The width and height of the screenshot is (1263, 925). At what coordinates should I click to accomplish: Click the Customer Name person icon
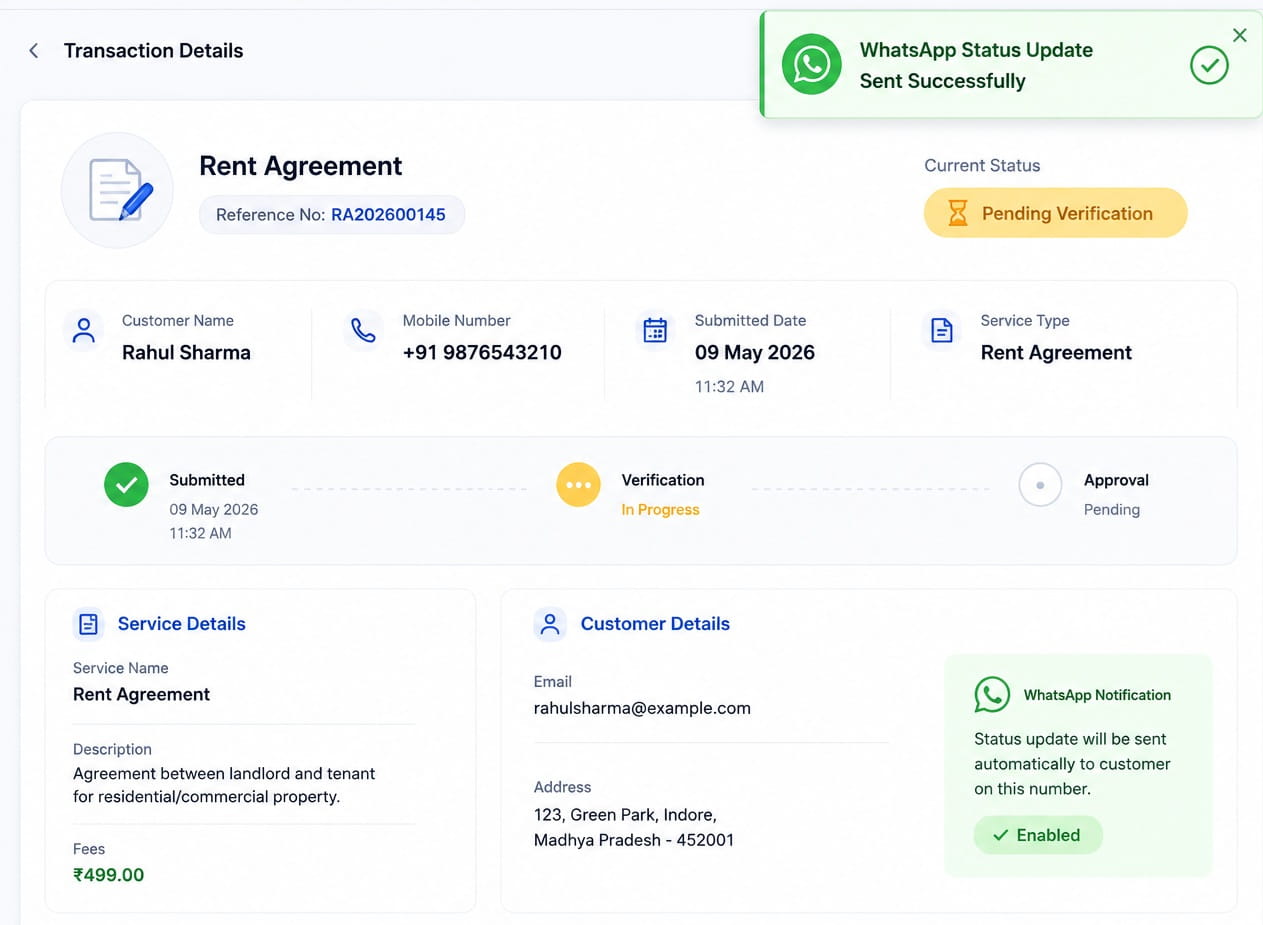[x=84, y=330]
